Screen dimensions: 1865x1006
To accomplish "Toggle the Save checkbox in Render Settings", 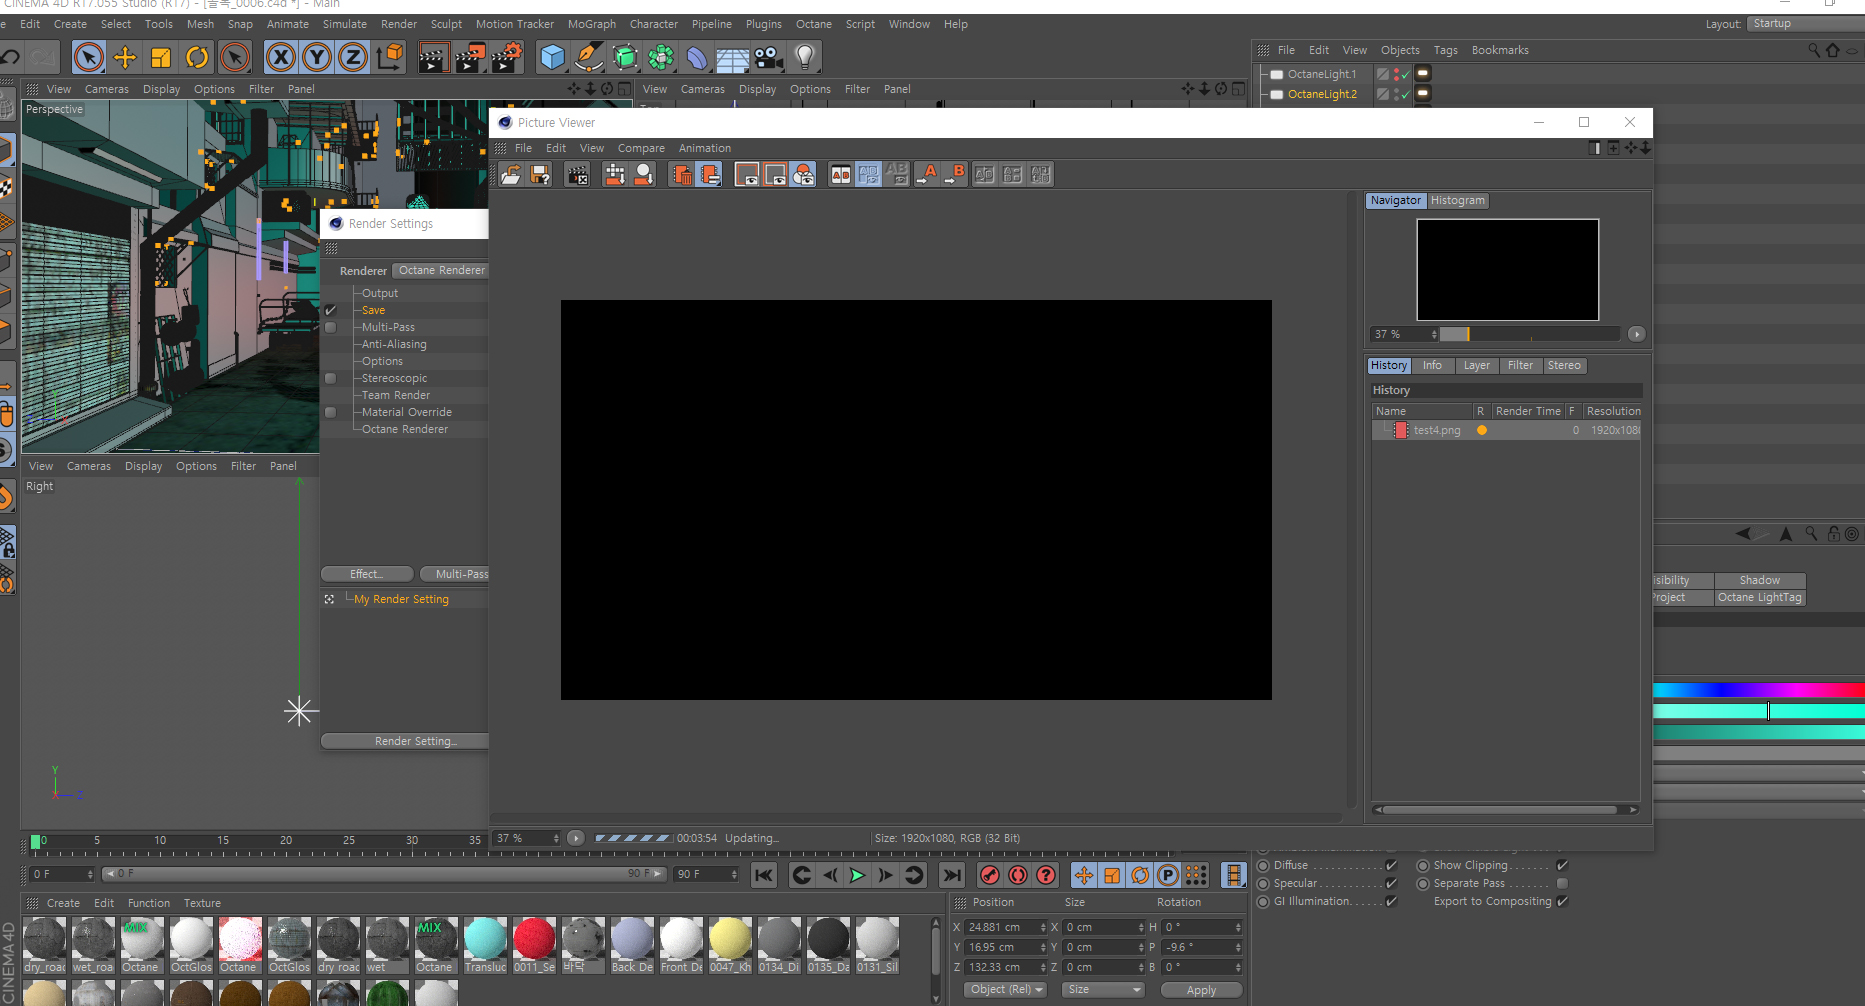I will (x=331, y=310).
